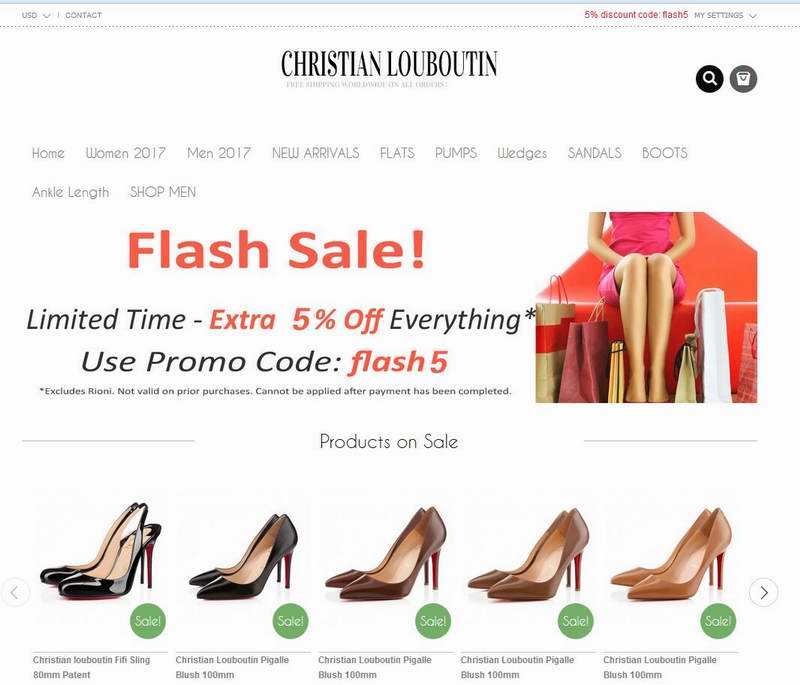Click the Sale badge on Fifi Sling shoe
This screenshot has height=685, width=800.
(148, 621)
